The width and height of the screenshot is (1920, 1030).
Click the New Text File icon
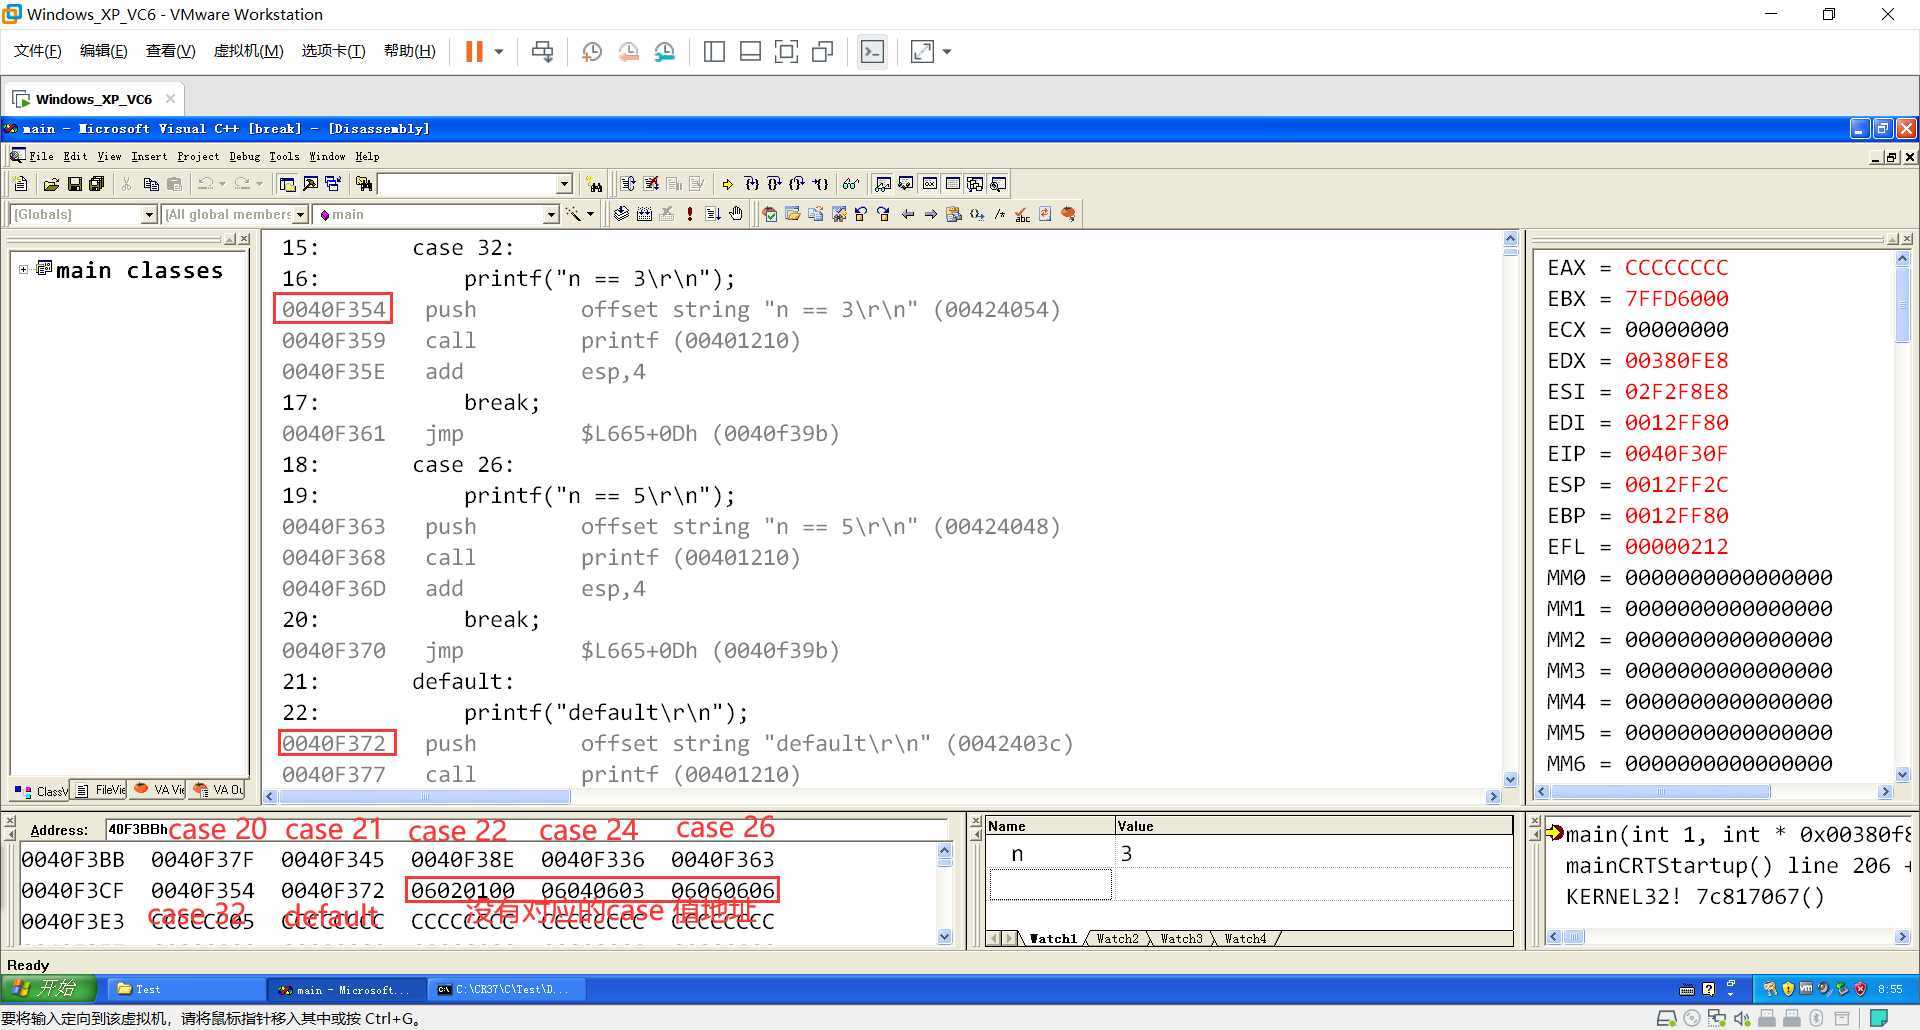21,184
